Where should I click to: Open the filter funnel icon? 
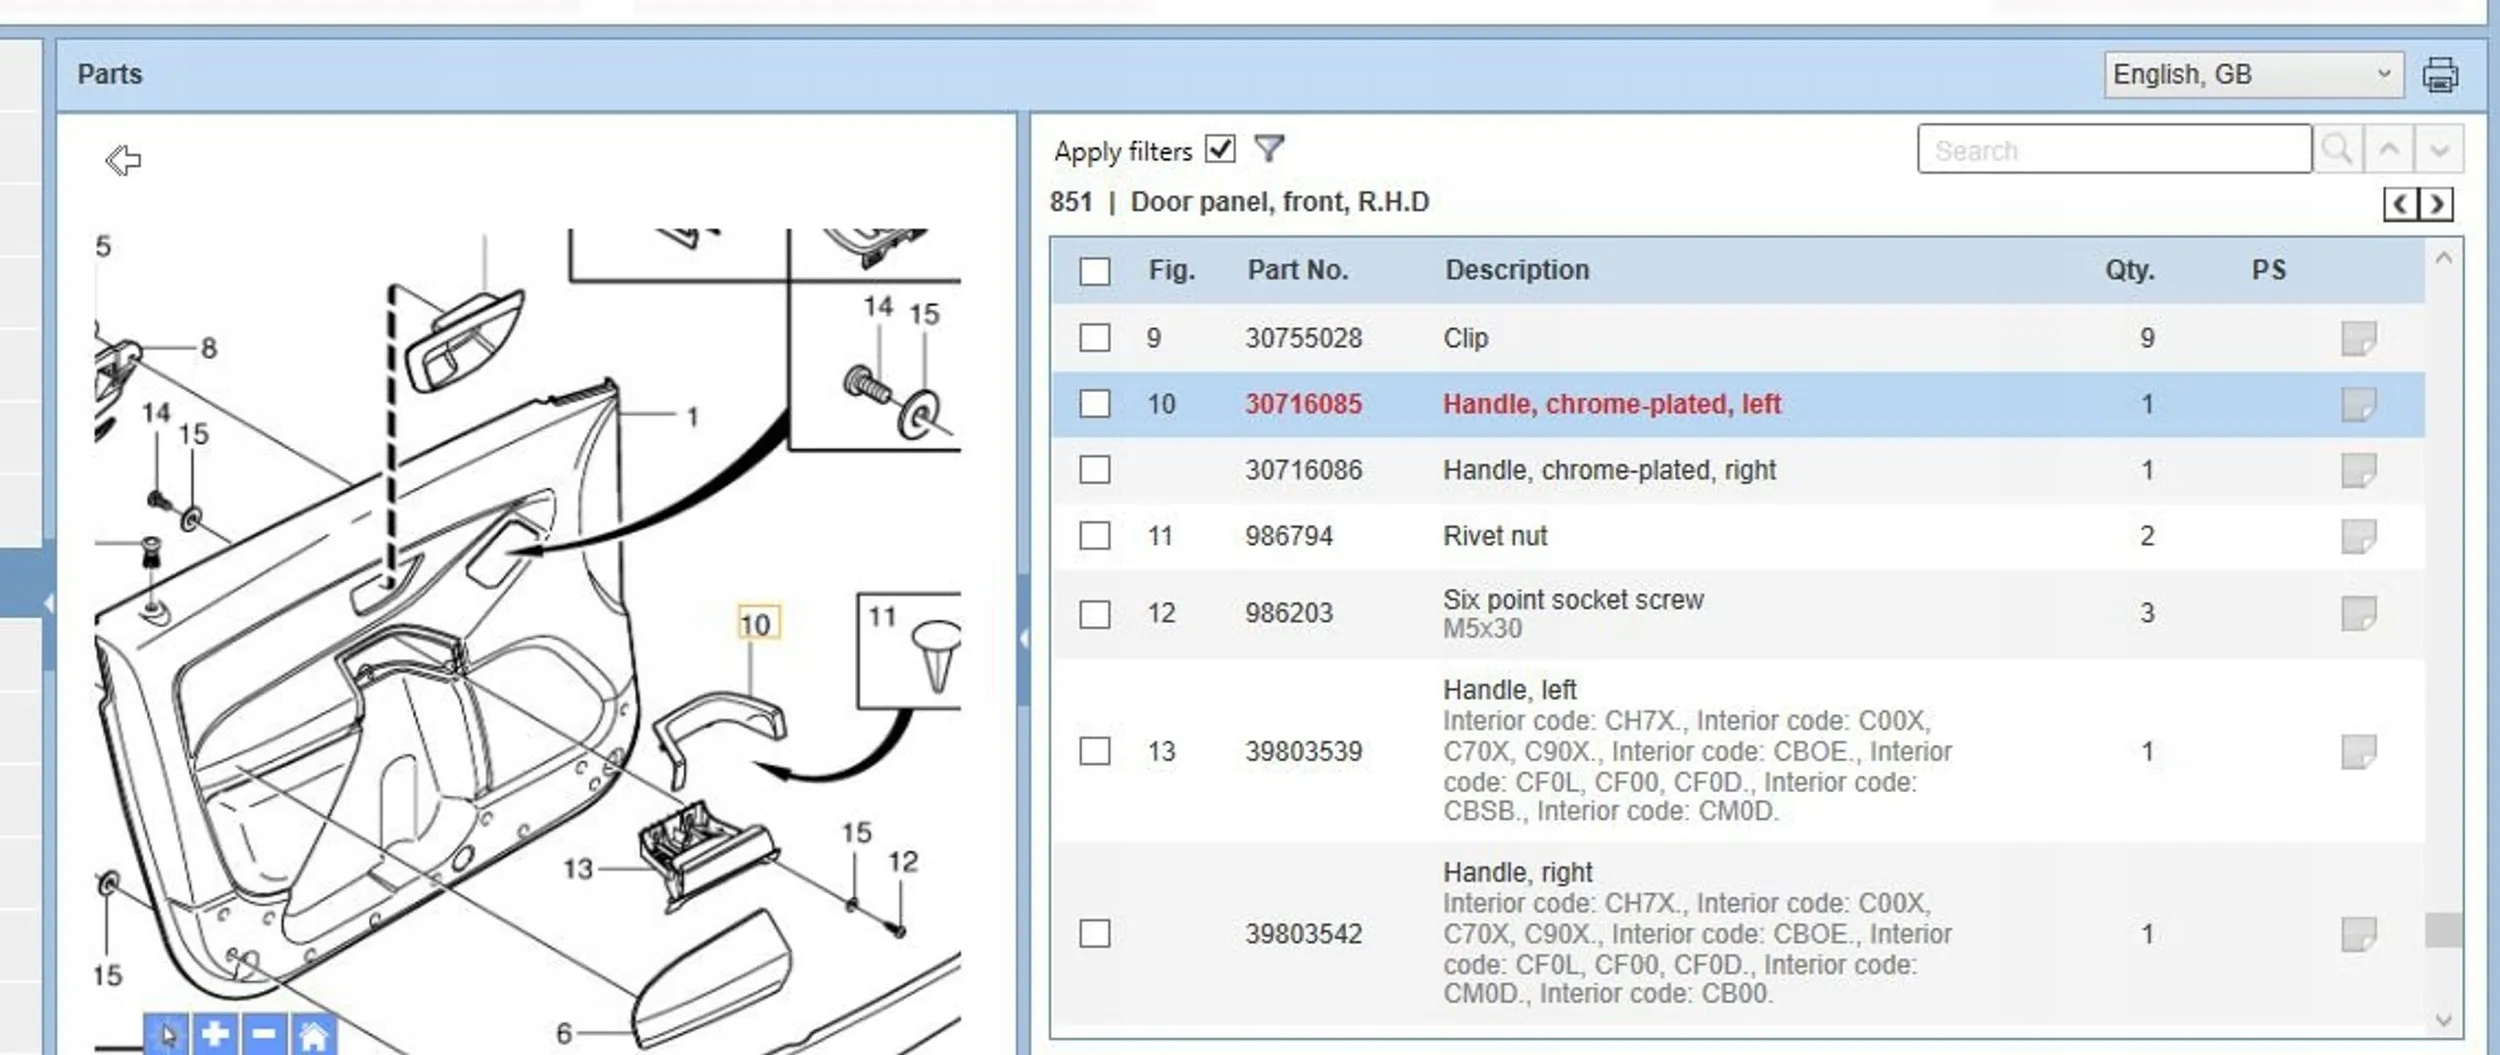coord(1269,149)
